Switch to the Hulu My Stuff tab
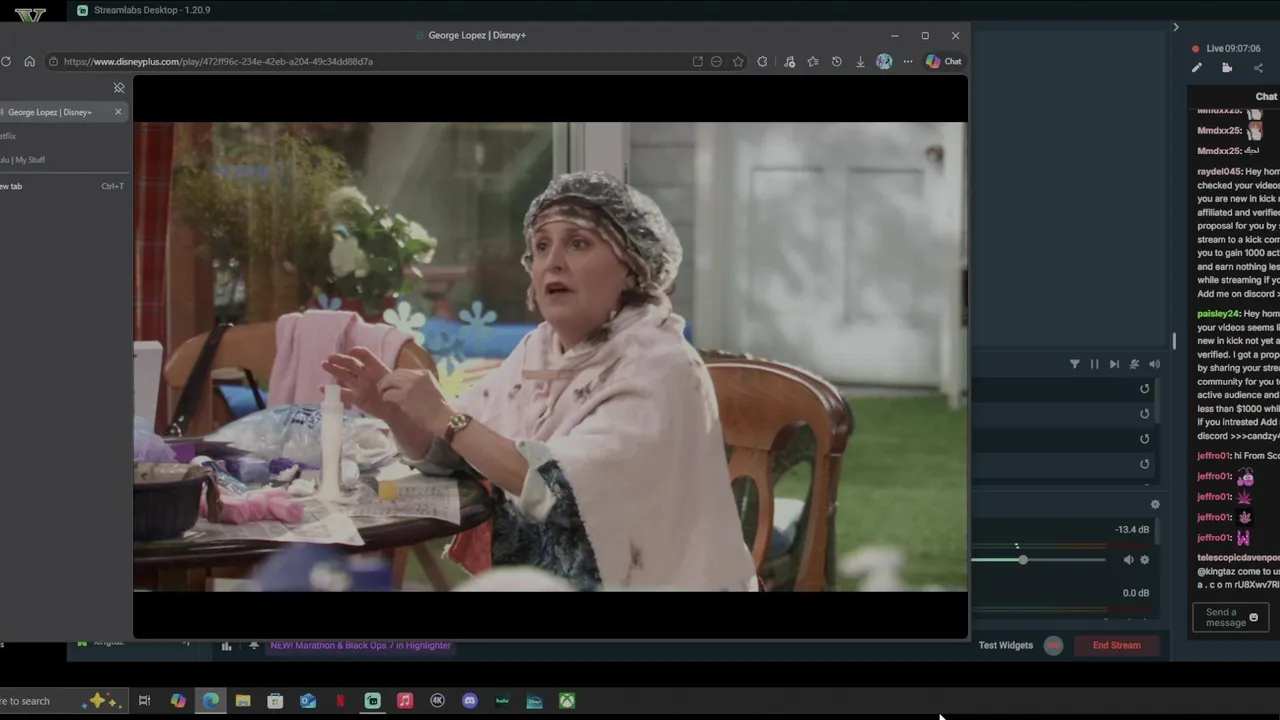 click(62, 160)
